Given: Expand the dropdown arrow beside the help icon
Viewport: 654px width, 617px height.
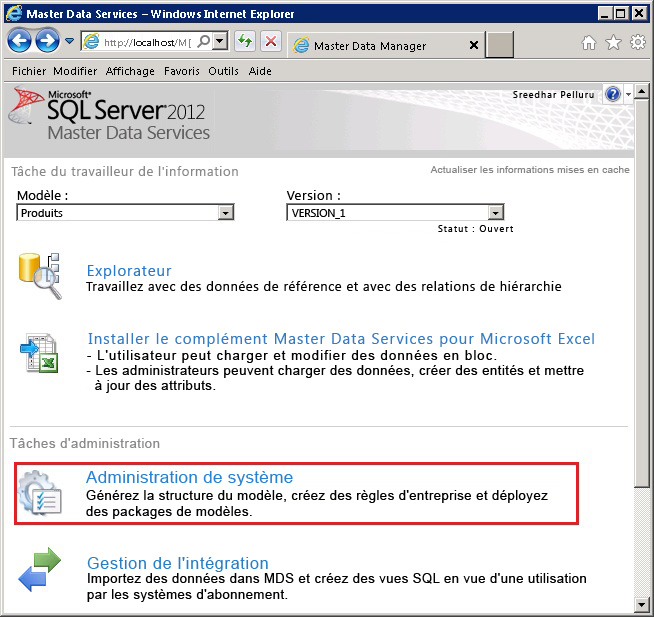Looking at the screenshot, I should click(628, 94).
